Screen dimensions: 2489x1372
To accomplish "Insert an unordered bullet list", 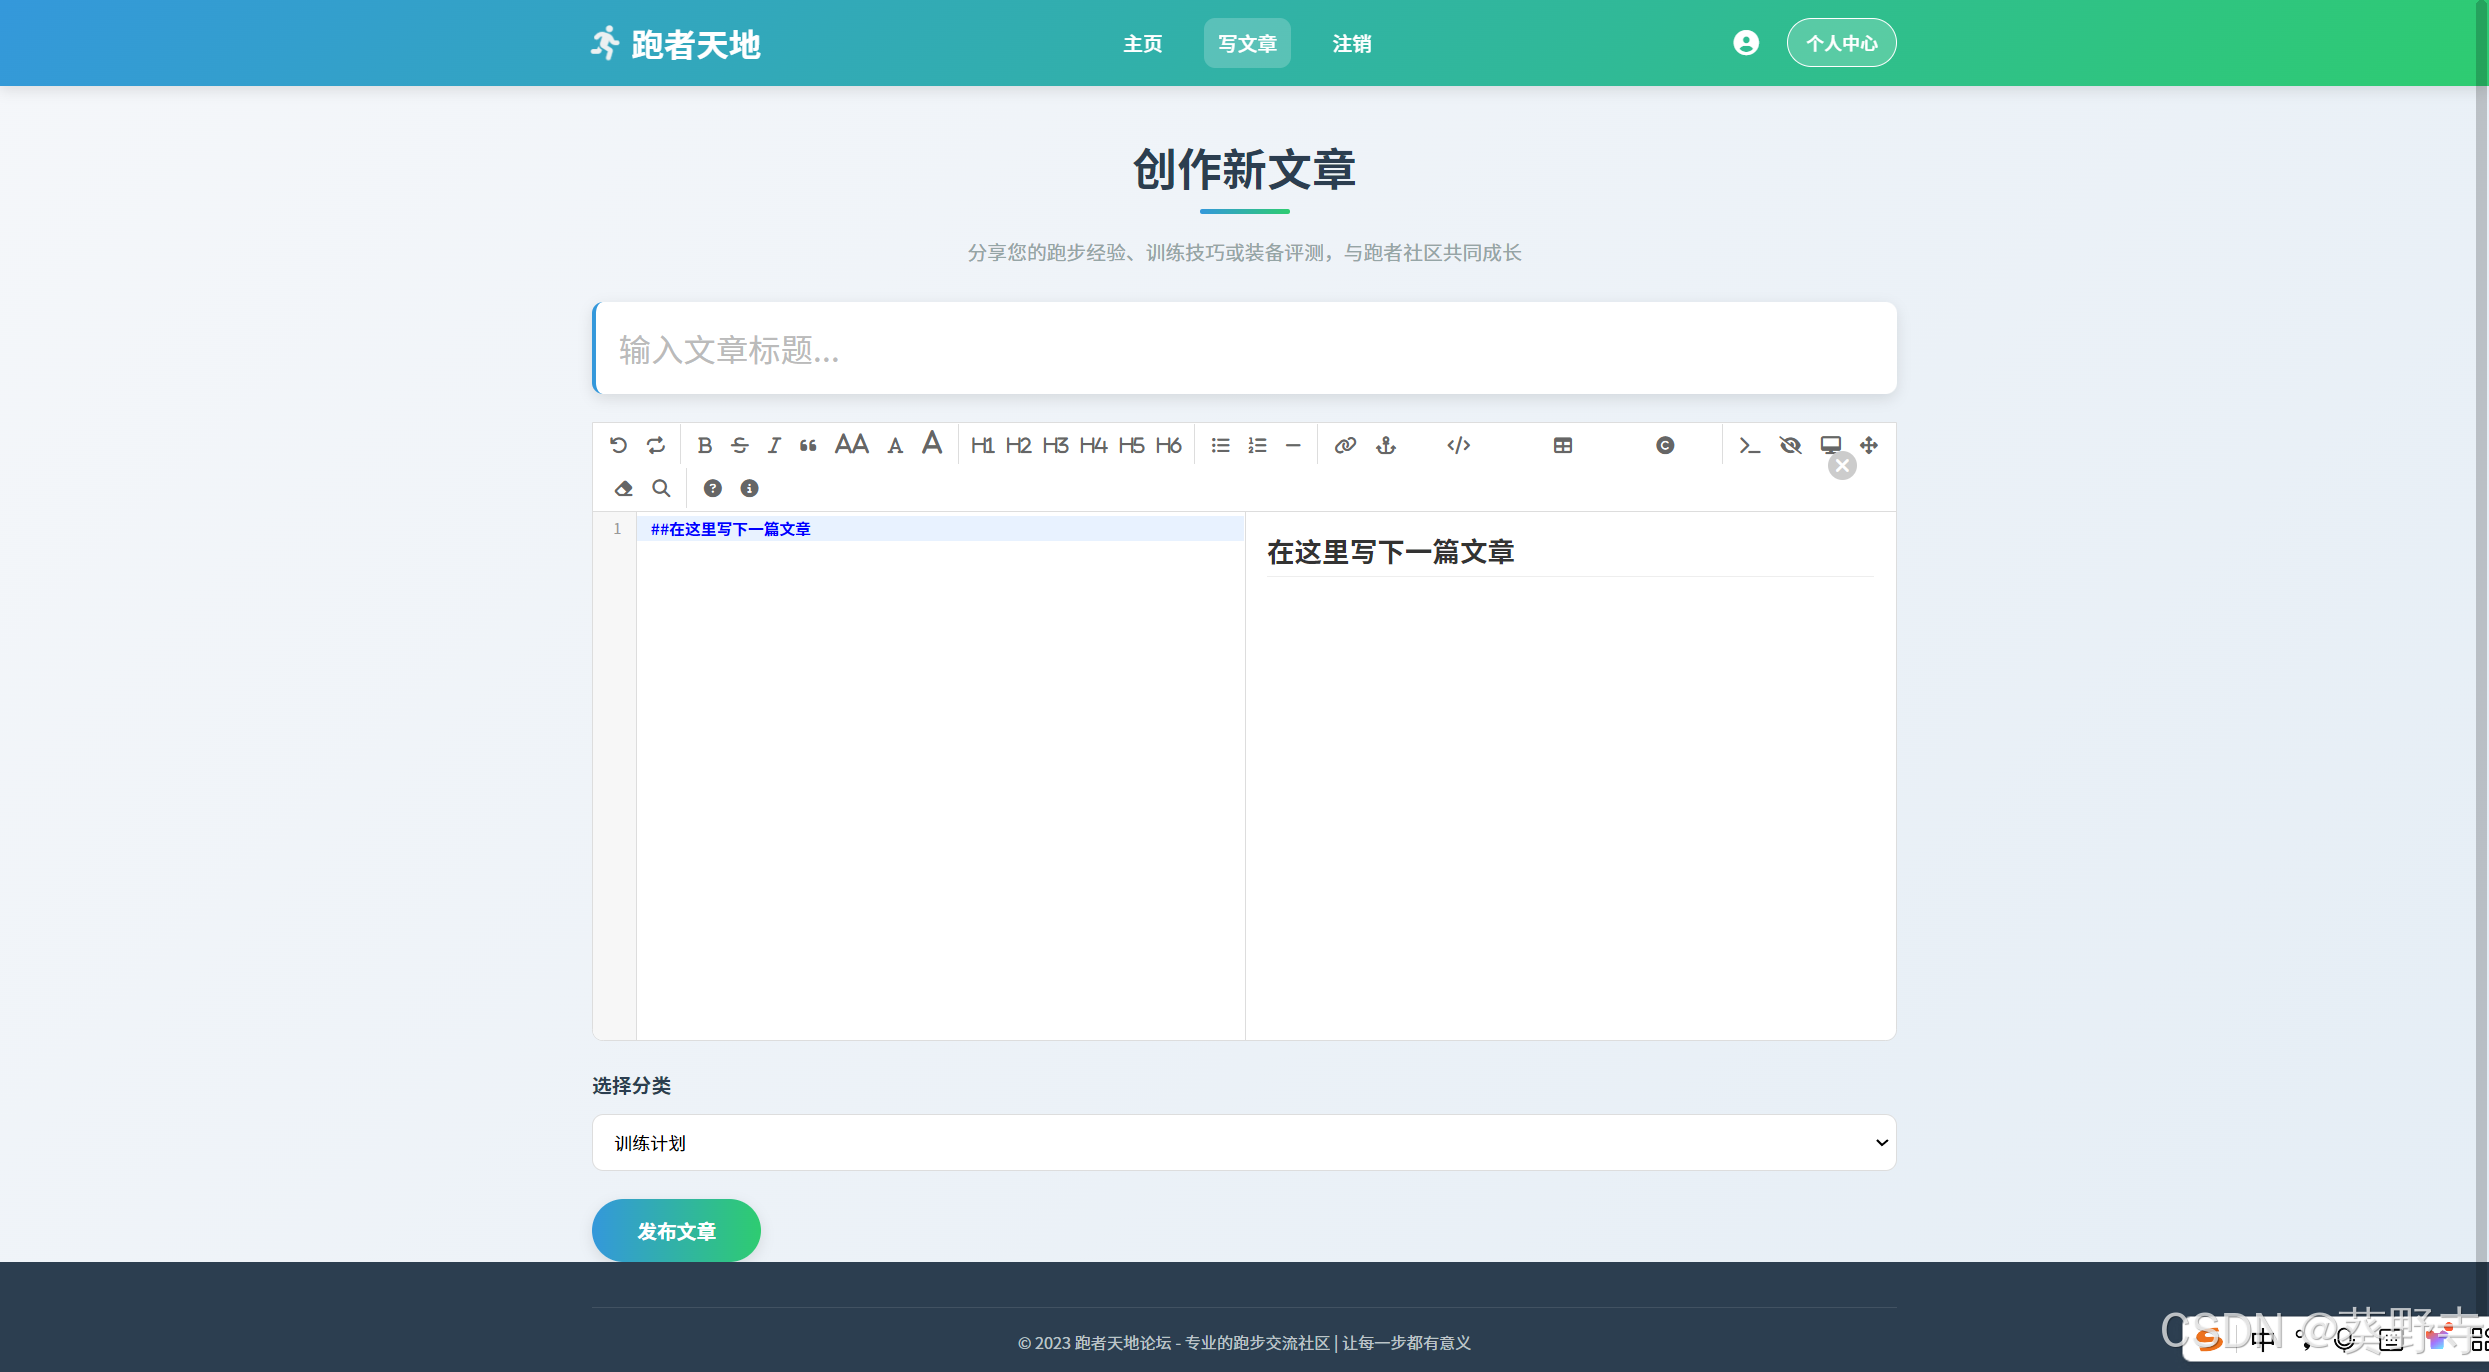I will [1220, 445].
